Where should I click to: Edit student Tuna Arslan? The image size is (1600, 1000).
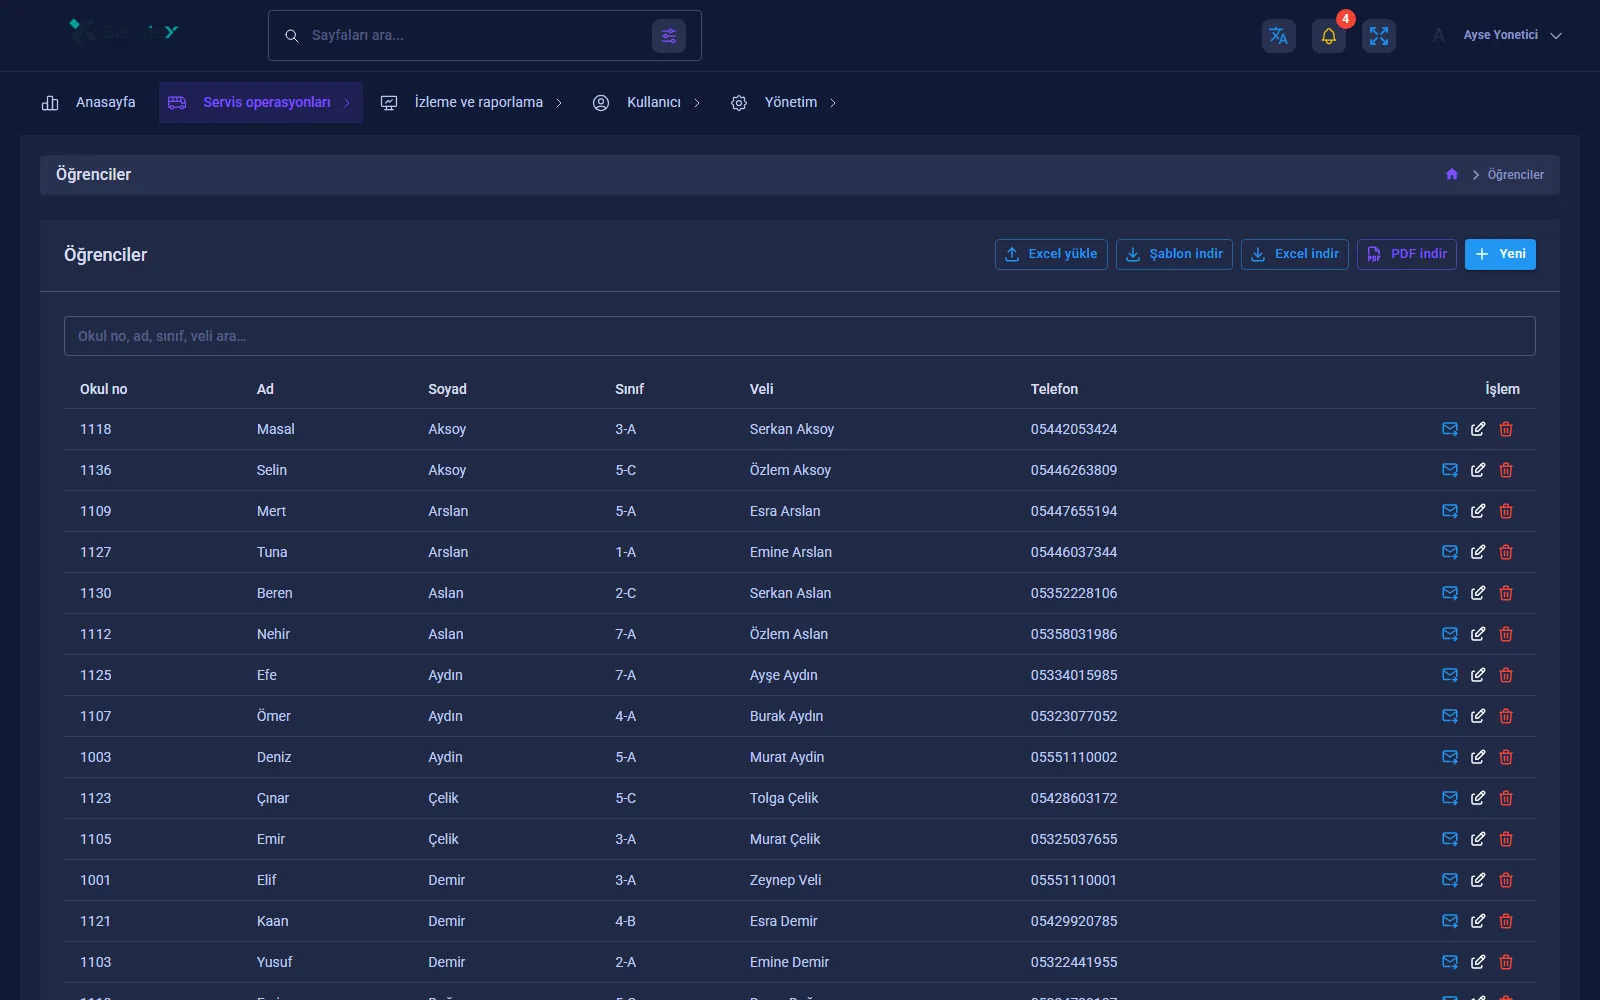(1478, 552)
